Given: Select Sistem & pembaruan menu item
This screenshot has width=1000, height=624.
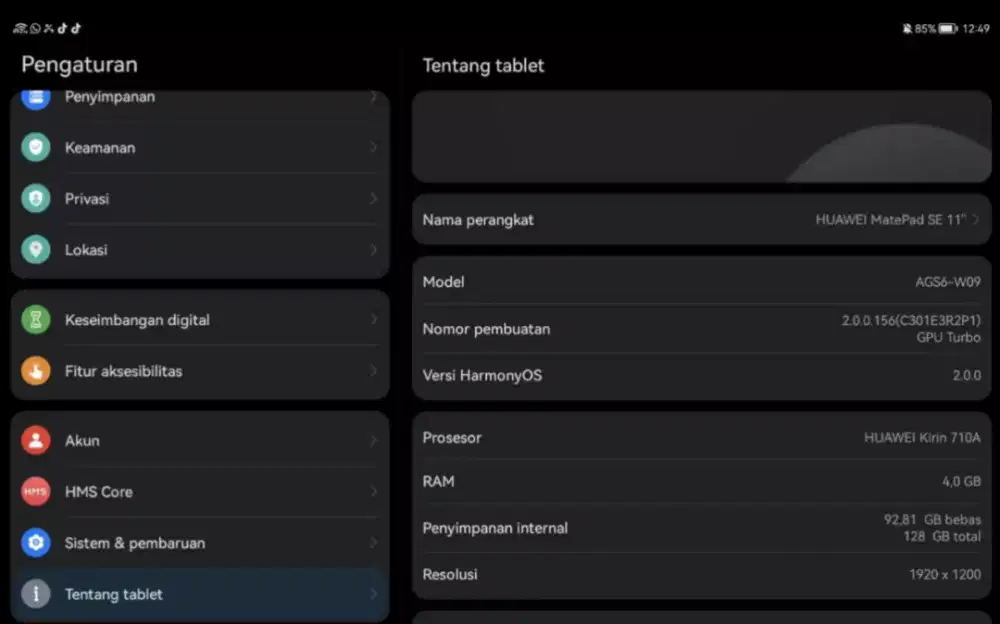Looking at the screenshot, I should [x=200, y=543].
